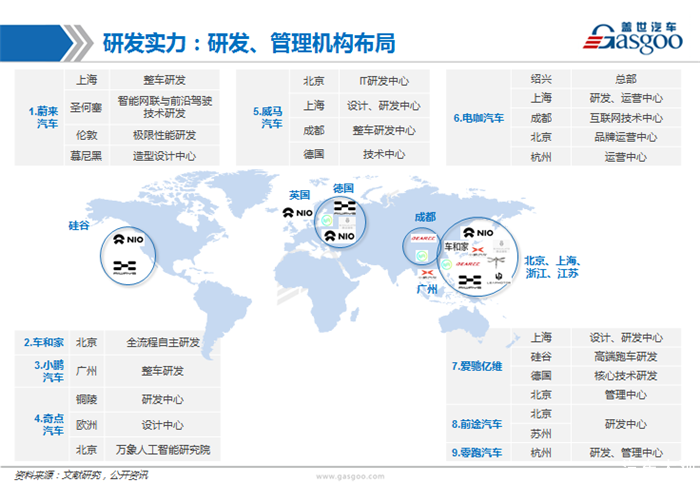Select the 管理中心 cell in 爱驰亿维 table
Image resolution: width=700 pixels, height=482 pixels.
tap(625, 395)
